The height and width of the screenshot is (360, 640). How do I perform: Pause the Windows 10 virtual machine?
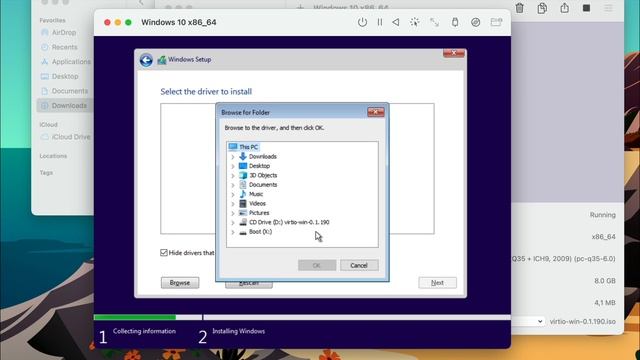click(380, 22)
